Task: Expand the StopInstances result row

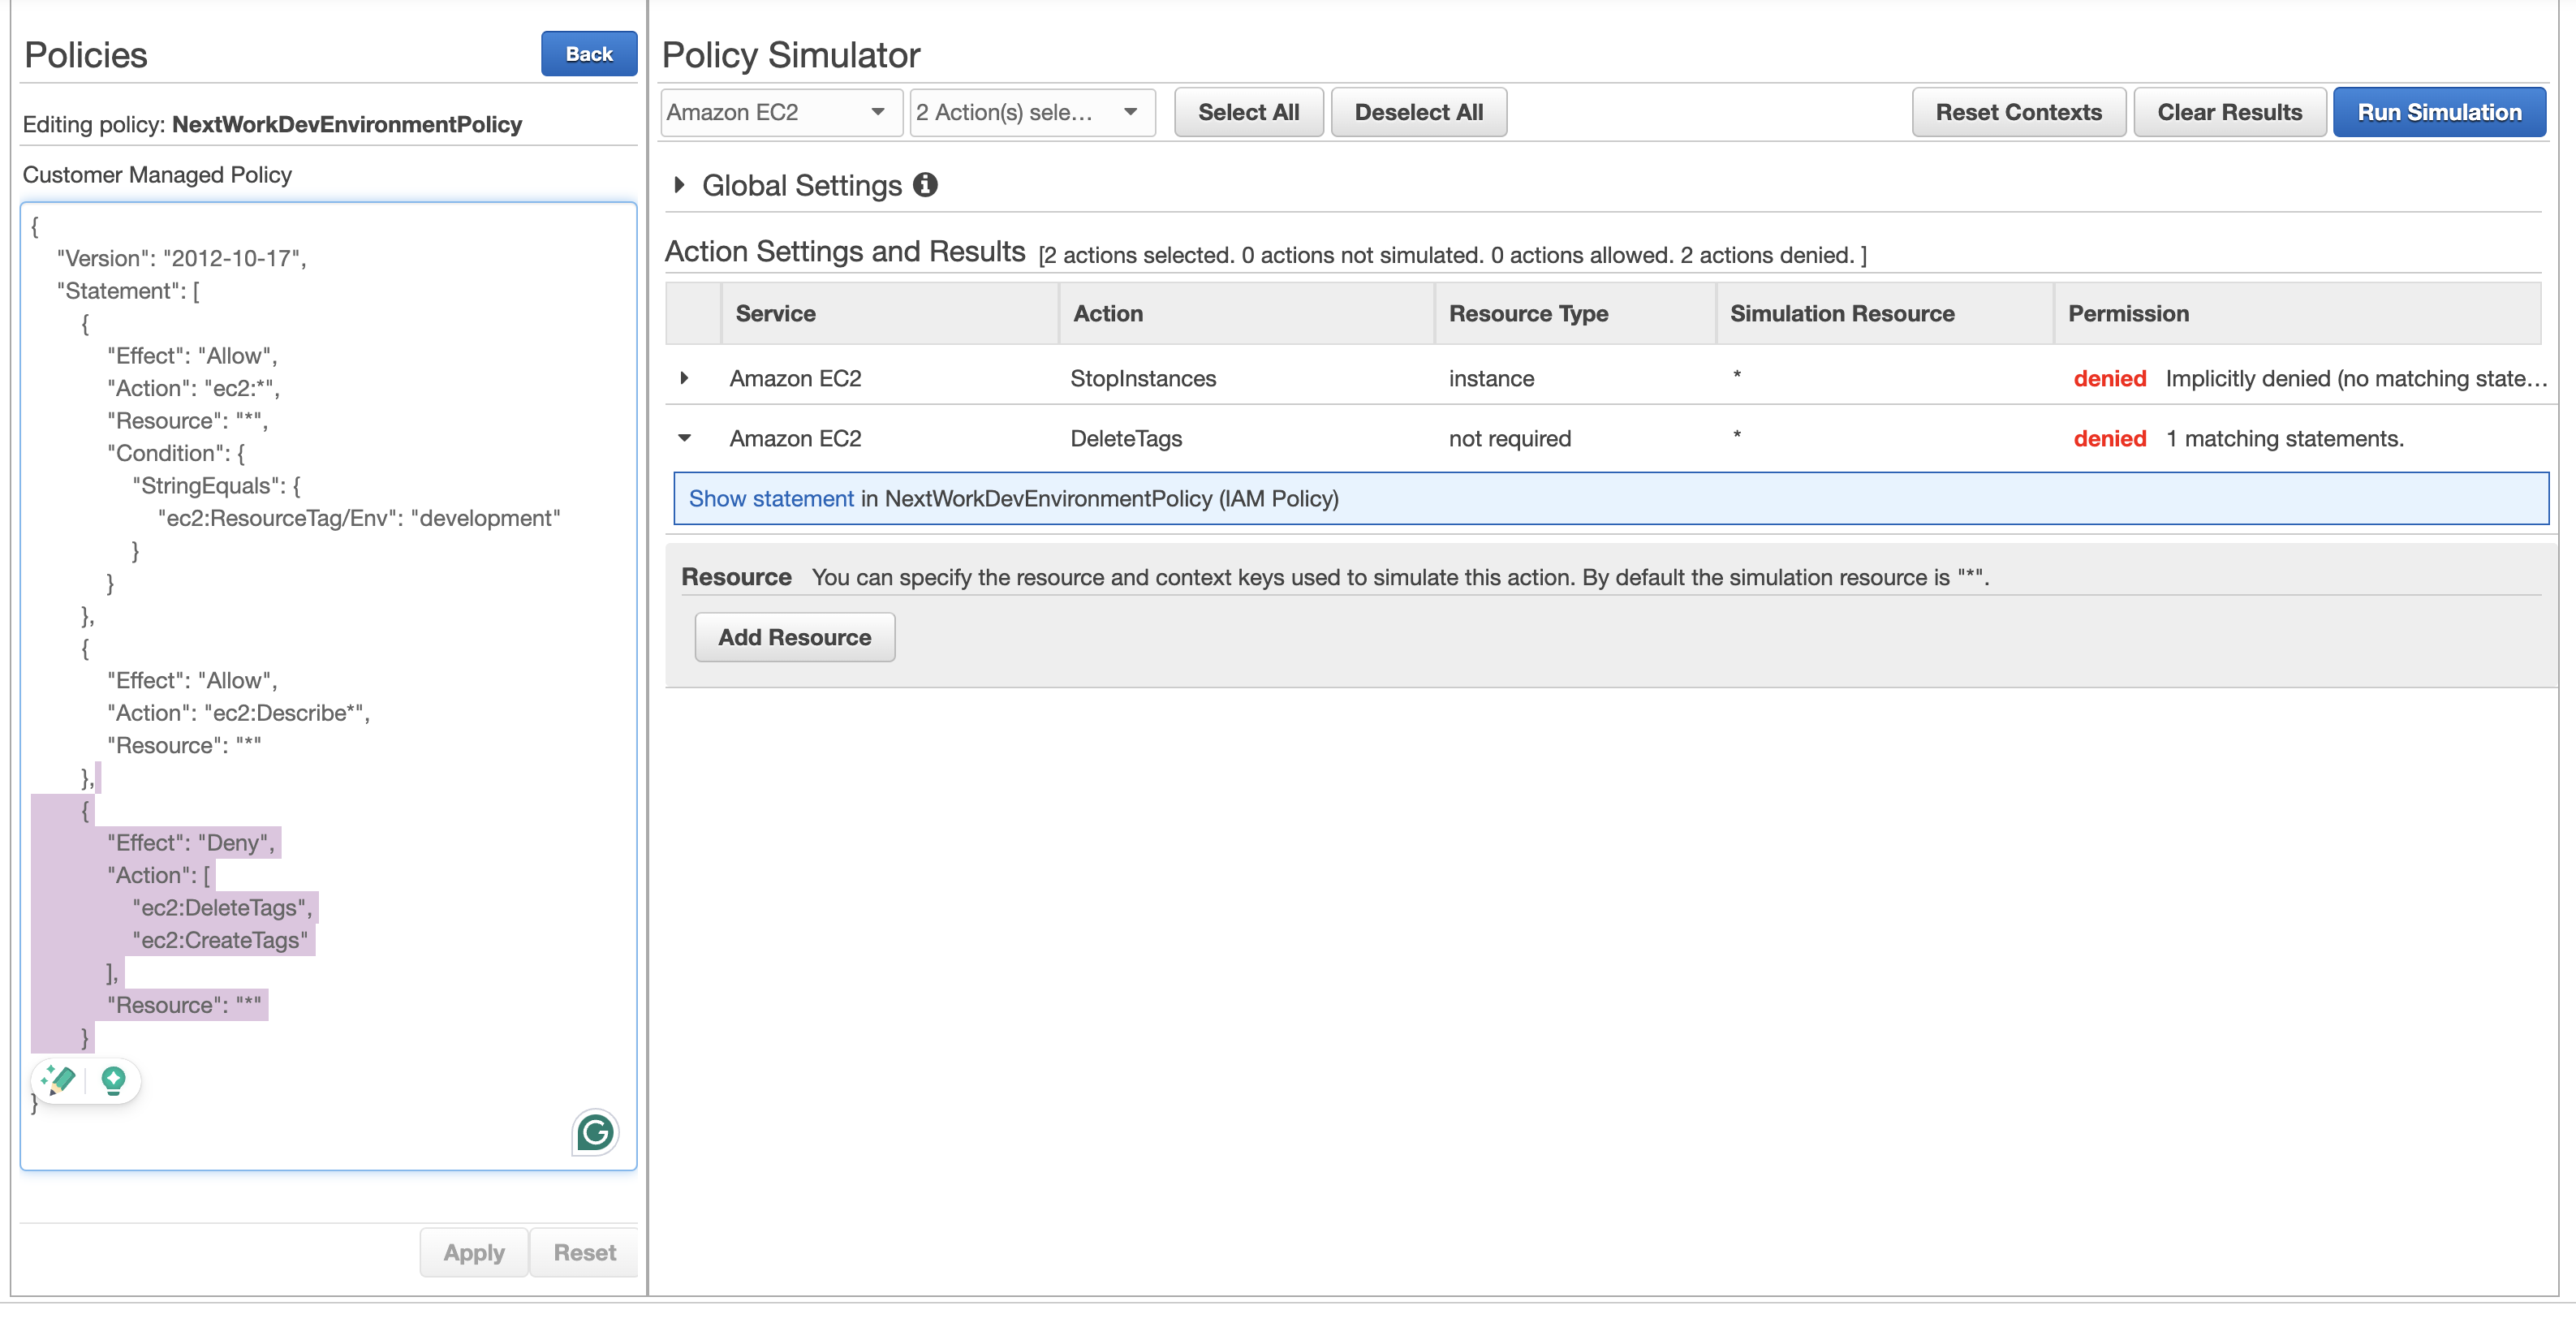Action: point(684,378)
